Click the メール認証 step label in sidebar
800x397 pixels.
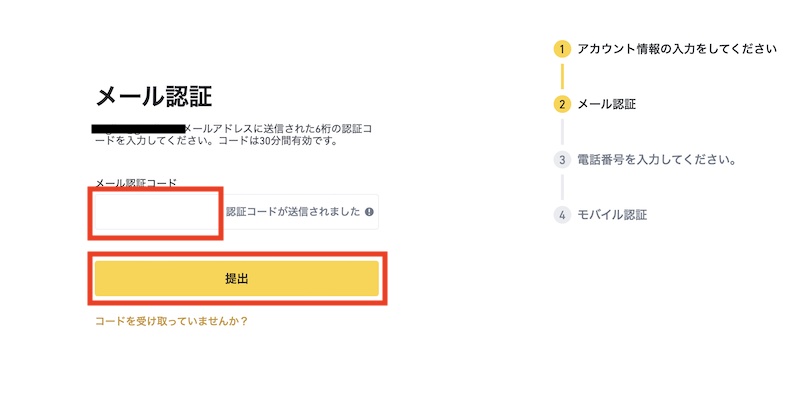[x=607, y=105]
